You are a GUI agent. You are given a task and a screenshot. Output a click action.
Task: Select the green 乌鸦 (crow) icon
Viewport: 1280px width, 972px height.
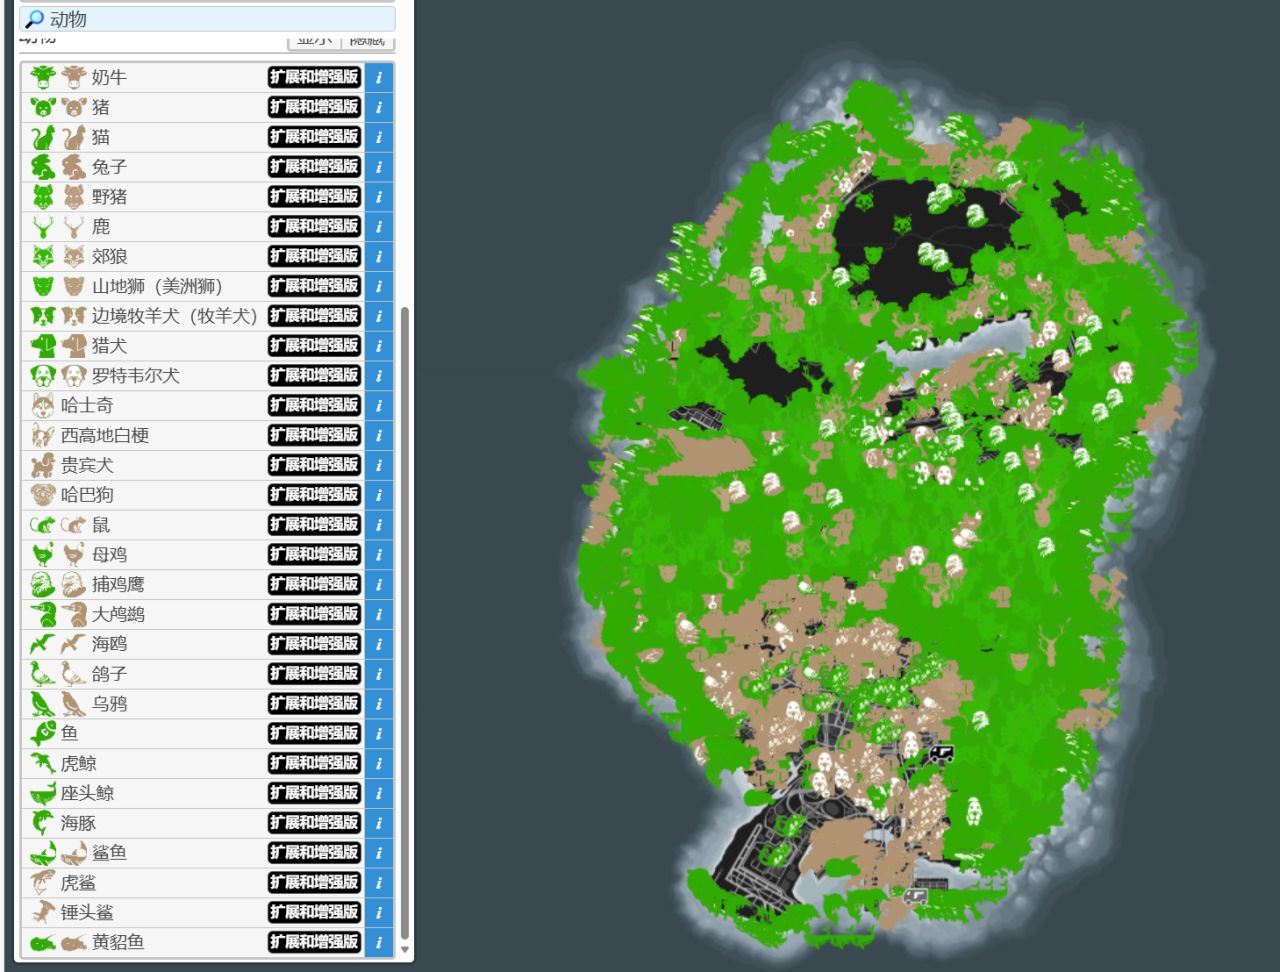42,704
